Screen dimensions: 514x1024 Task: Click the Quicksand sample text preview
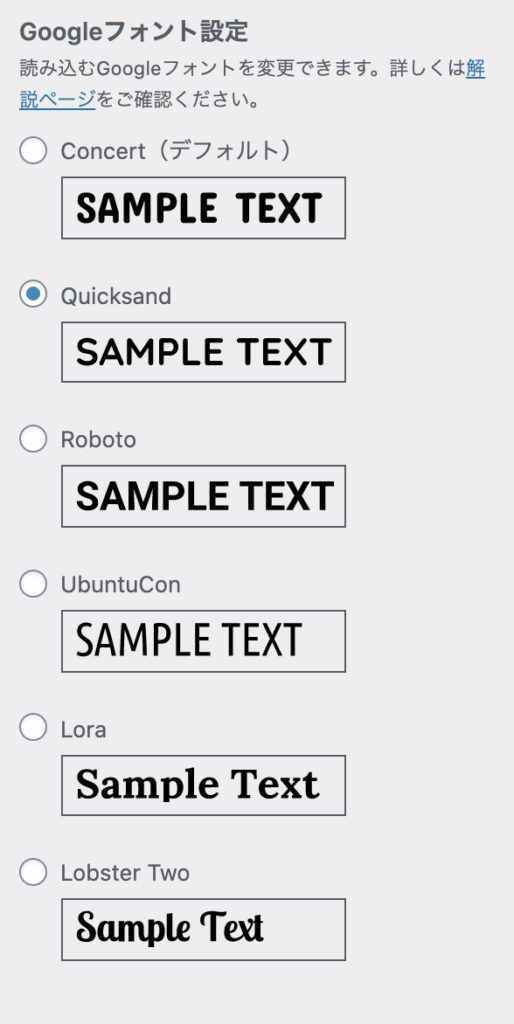coord(203,352)
